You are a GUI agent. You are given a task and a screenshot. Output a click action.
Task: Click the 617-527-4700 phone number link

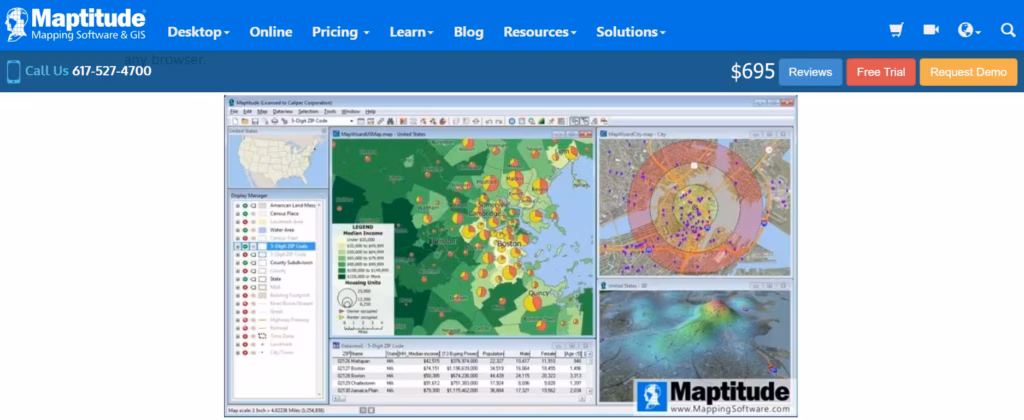[x=112, y=71]
